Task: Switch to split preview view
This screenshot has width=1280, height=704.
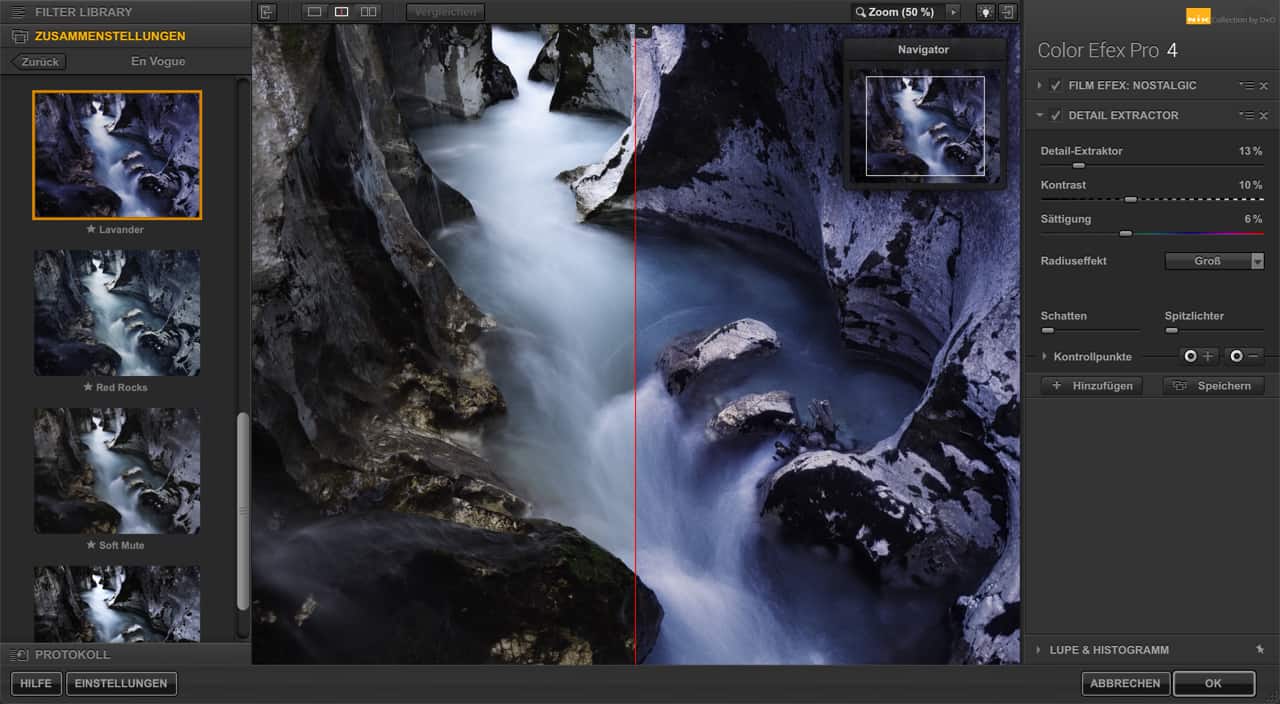Action: pos(341,12)
